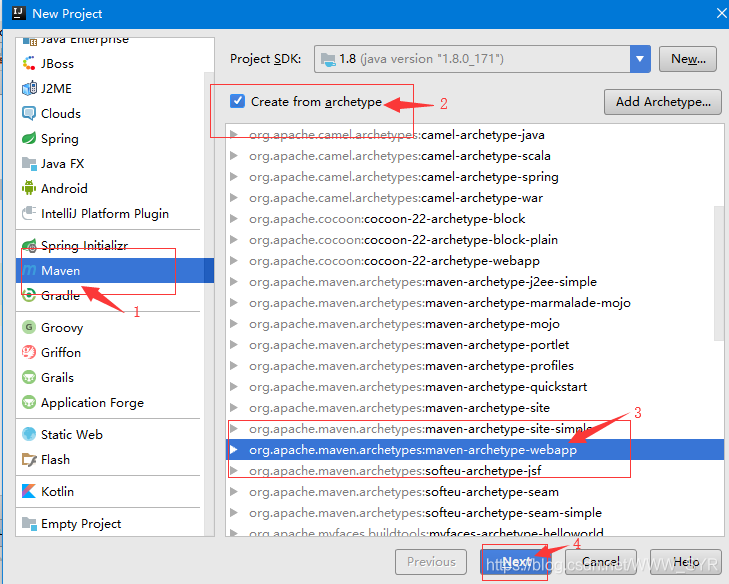The width and height of the screenshot is (729, 584).
Task: Select maven-archetype-profiles row
Action: 475,365
